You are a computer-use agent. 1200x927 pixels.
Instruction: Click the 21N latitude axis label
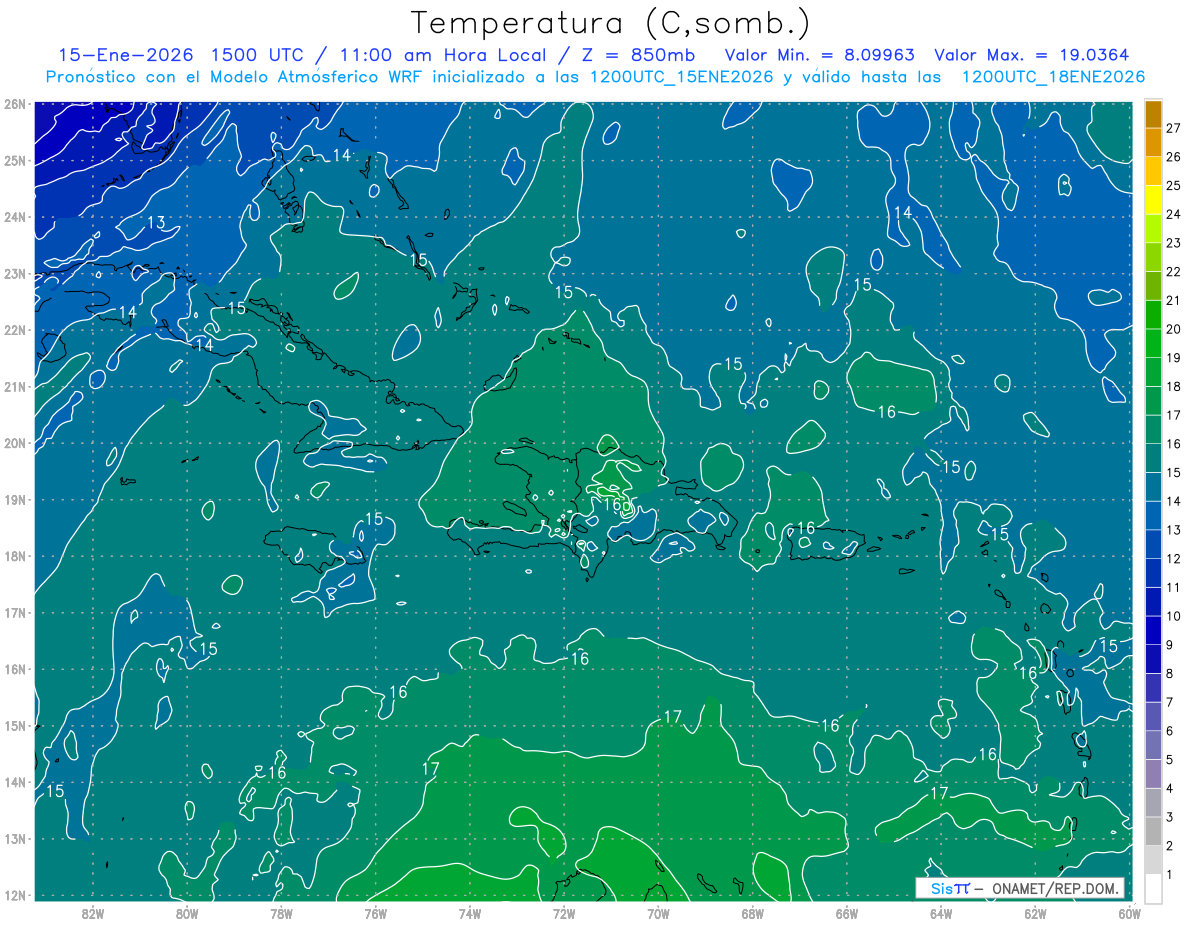14,387
